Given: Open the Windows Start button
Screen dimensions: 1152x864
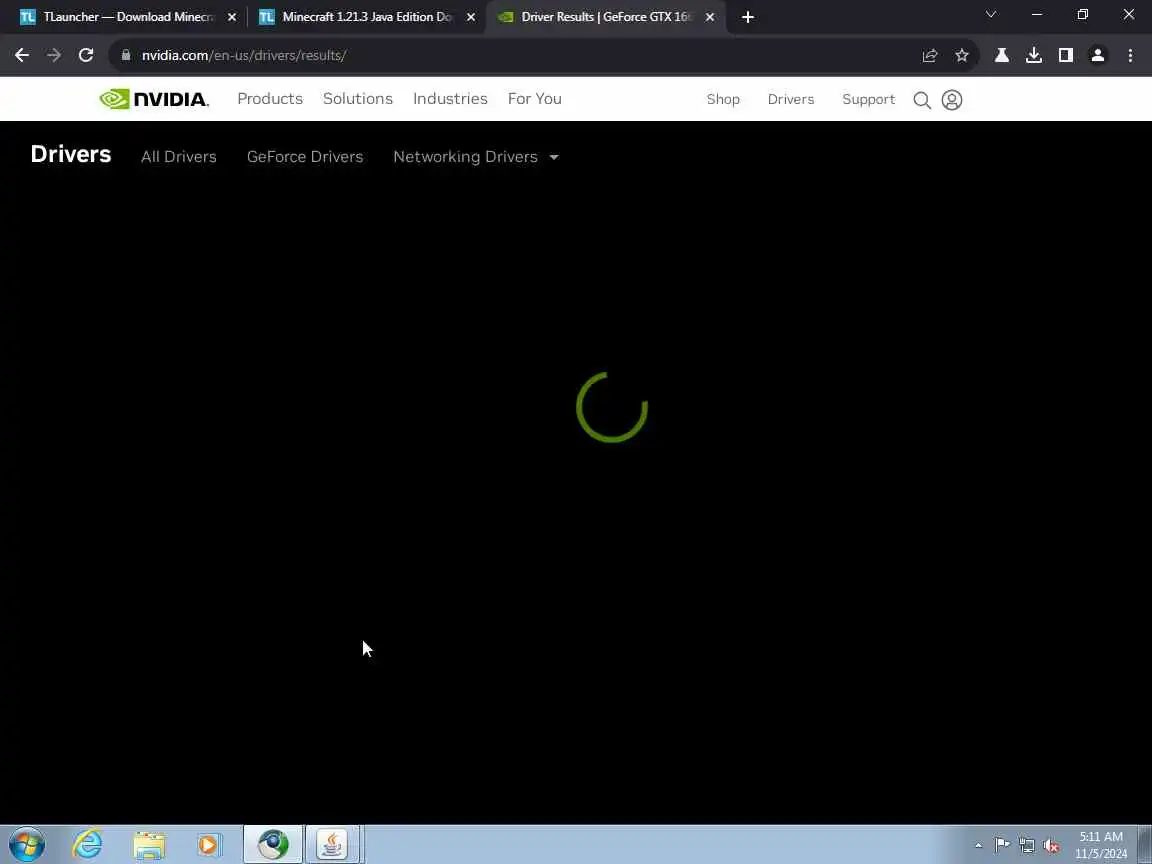Looking at the screenshot, I should 27,845.
